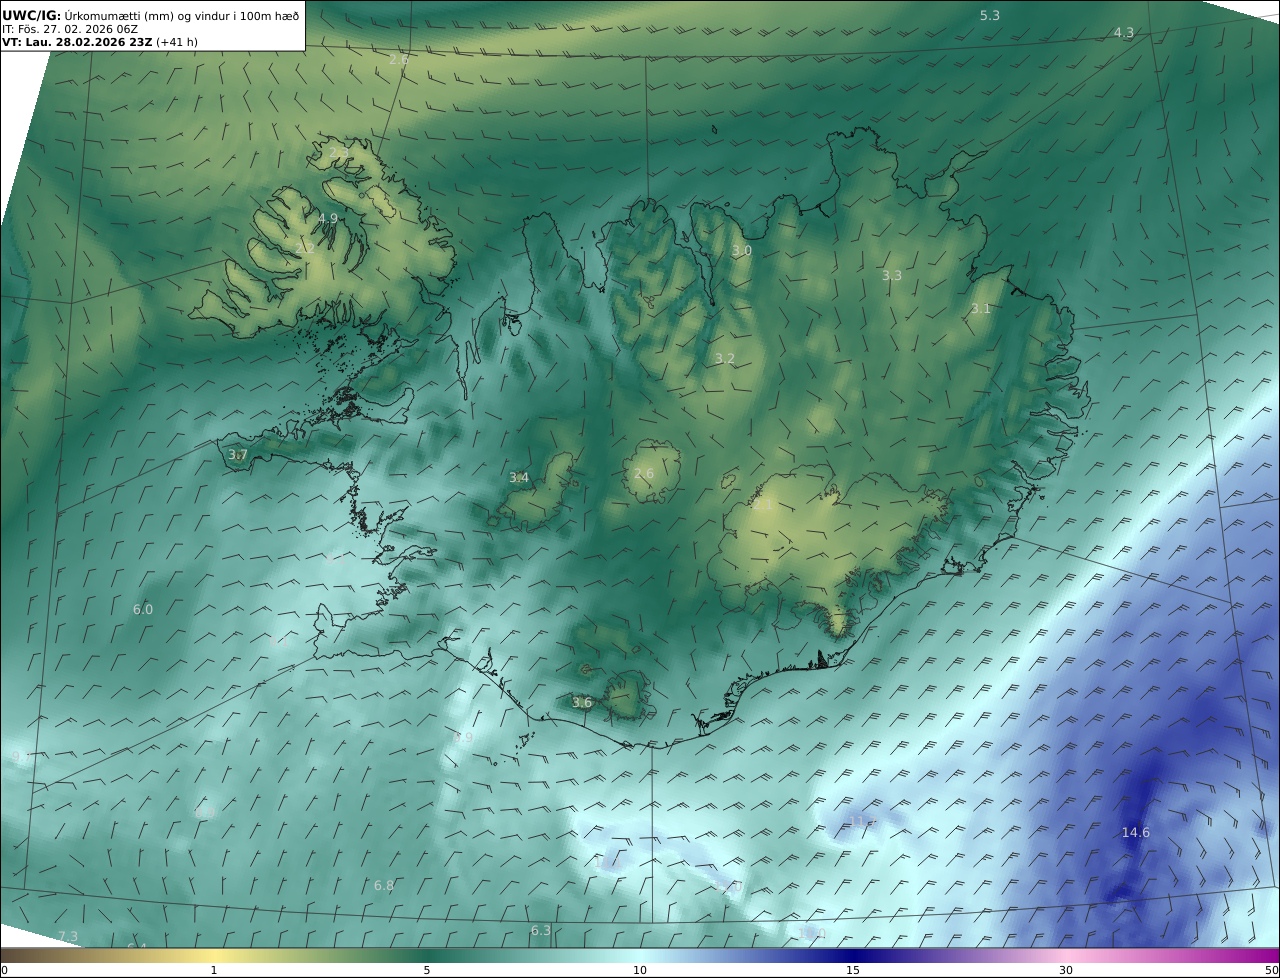Viewport: 1280px width, 978px height.
Task: Click the '(+41 h)' forecast offset text
Action: pyautogui.click(x=177, y=42)
